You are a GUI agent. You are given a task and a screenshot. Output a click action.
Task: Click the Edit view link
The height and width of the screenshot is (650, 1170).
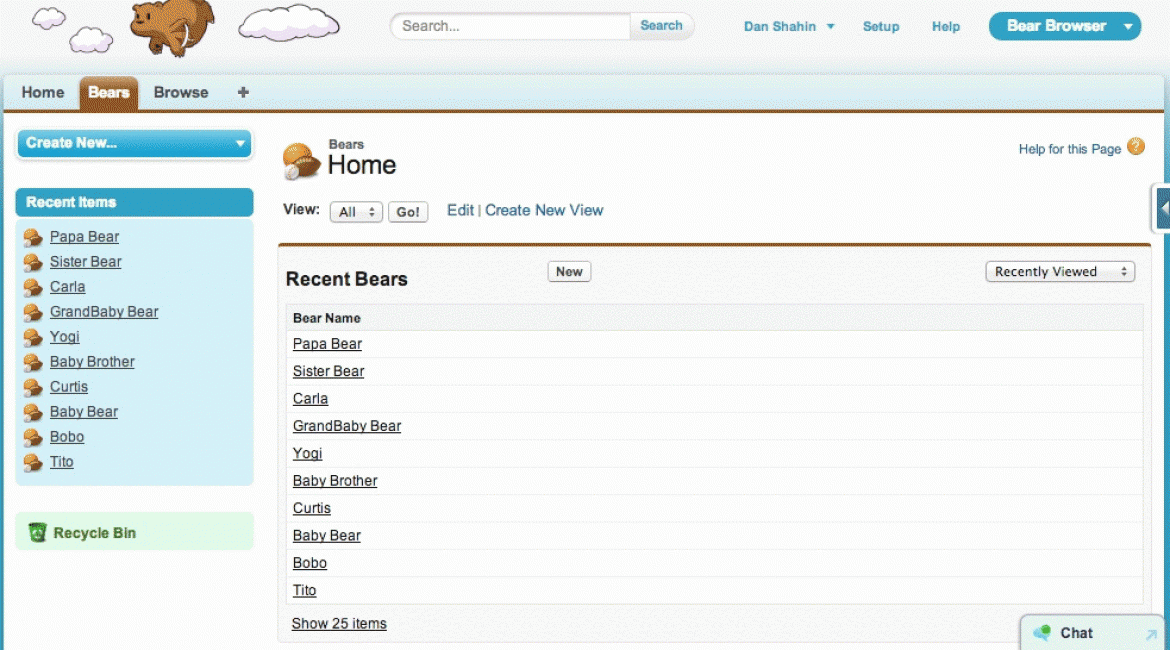point(460,210)
